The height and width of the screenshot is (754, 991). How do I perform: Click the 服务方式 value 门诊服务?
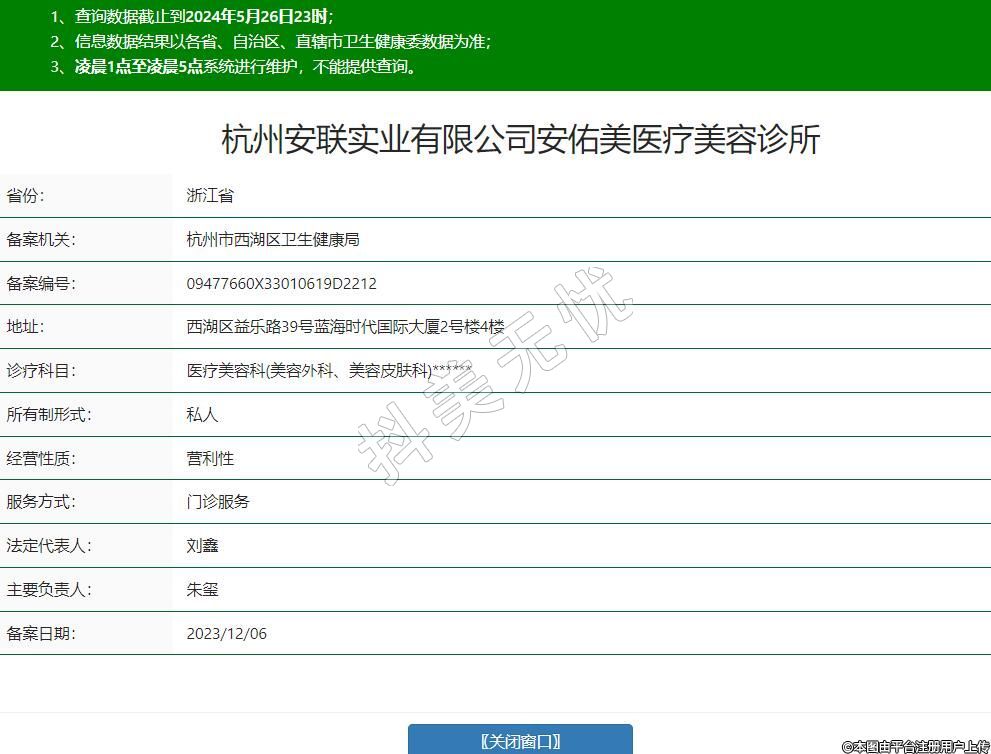click(218, 502)
